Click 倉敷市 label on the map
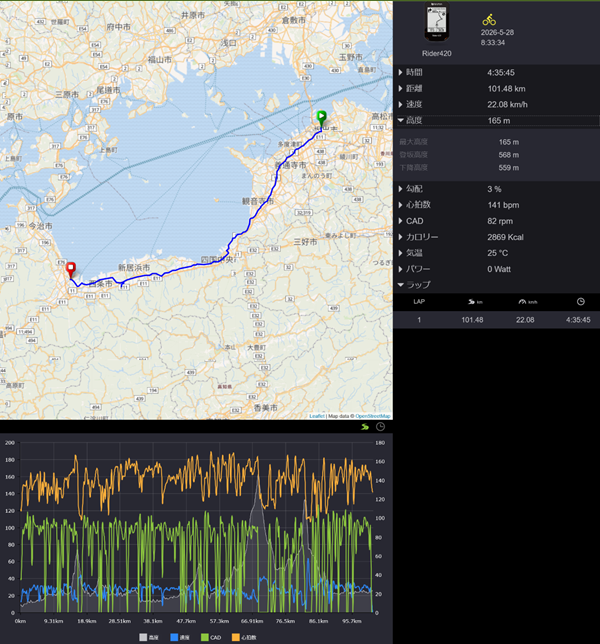This screenshot has height=644, width=600. (x=294, y=20)
